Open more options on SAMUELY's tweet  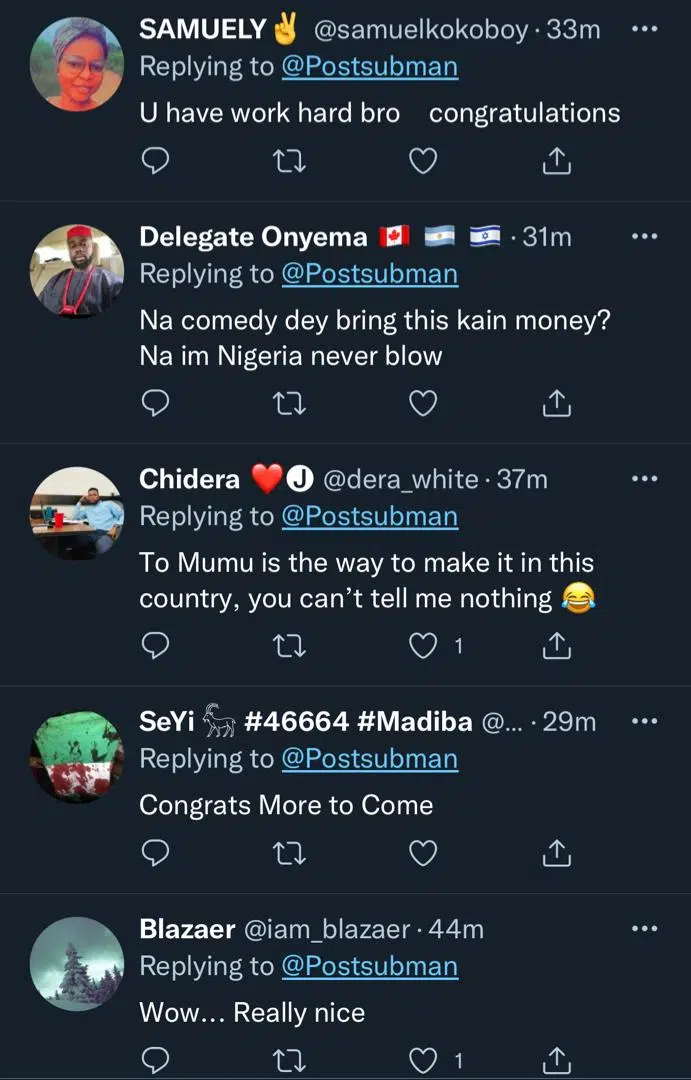click(645, 29)
